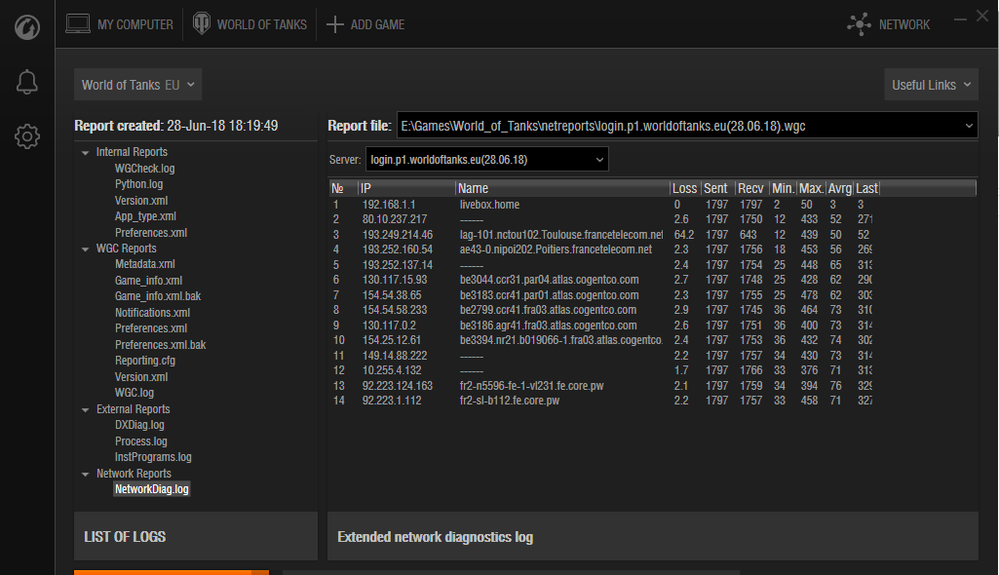Open the notifications bell icon
Image resolution: width=999 pixels, height=575 pixels.
click(27, 83)
